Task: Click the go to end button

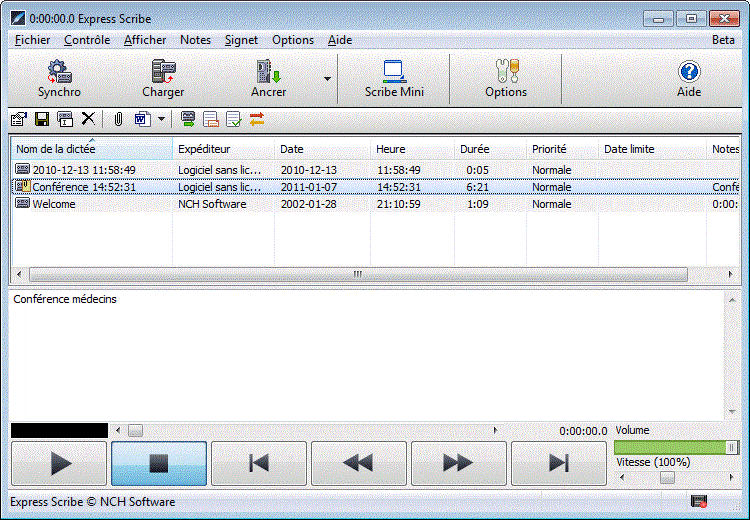Action: [559, 463]
